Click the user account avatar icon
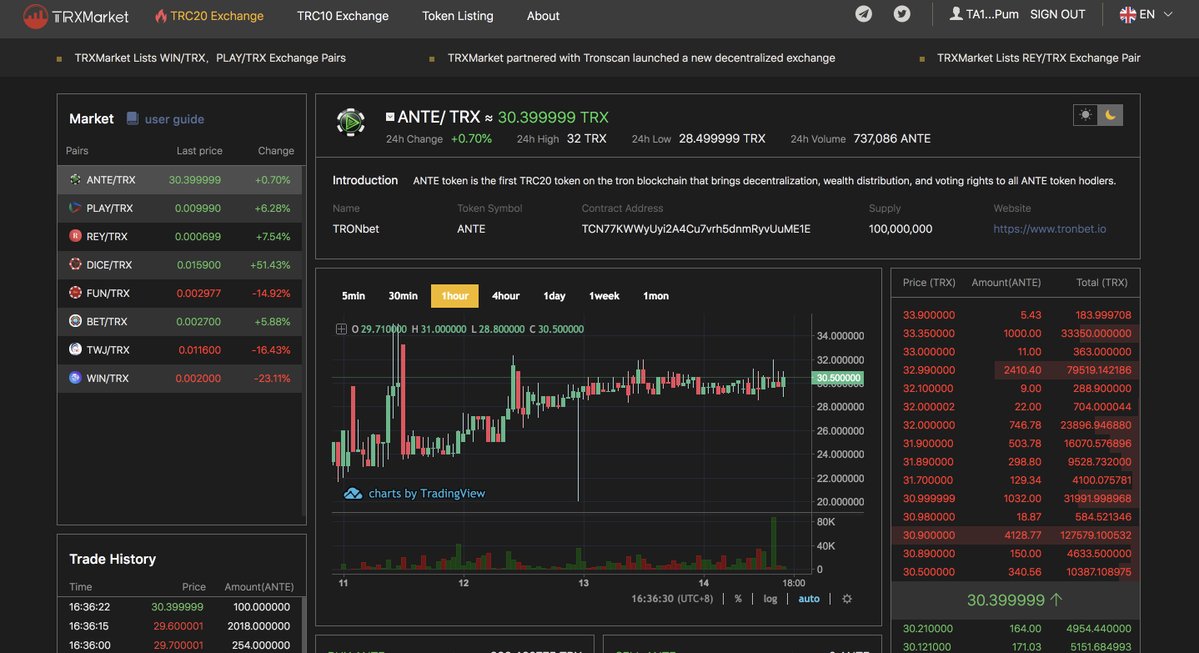 click(x=956, y=14)
